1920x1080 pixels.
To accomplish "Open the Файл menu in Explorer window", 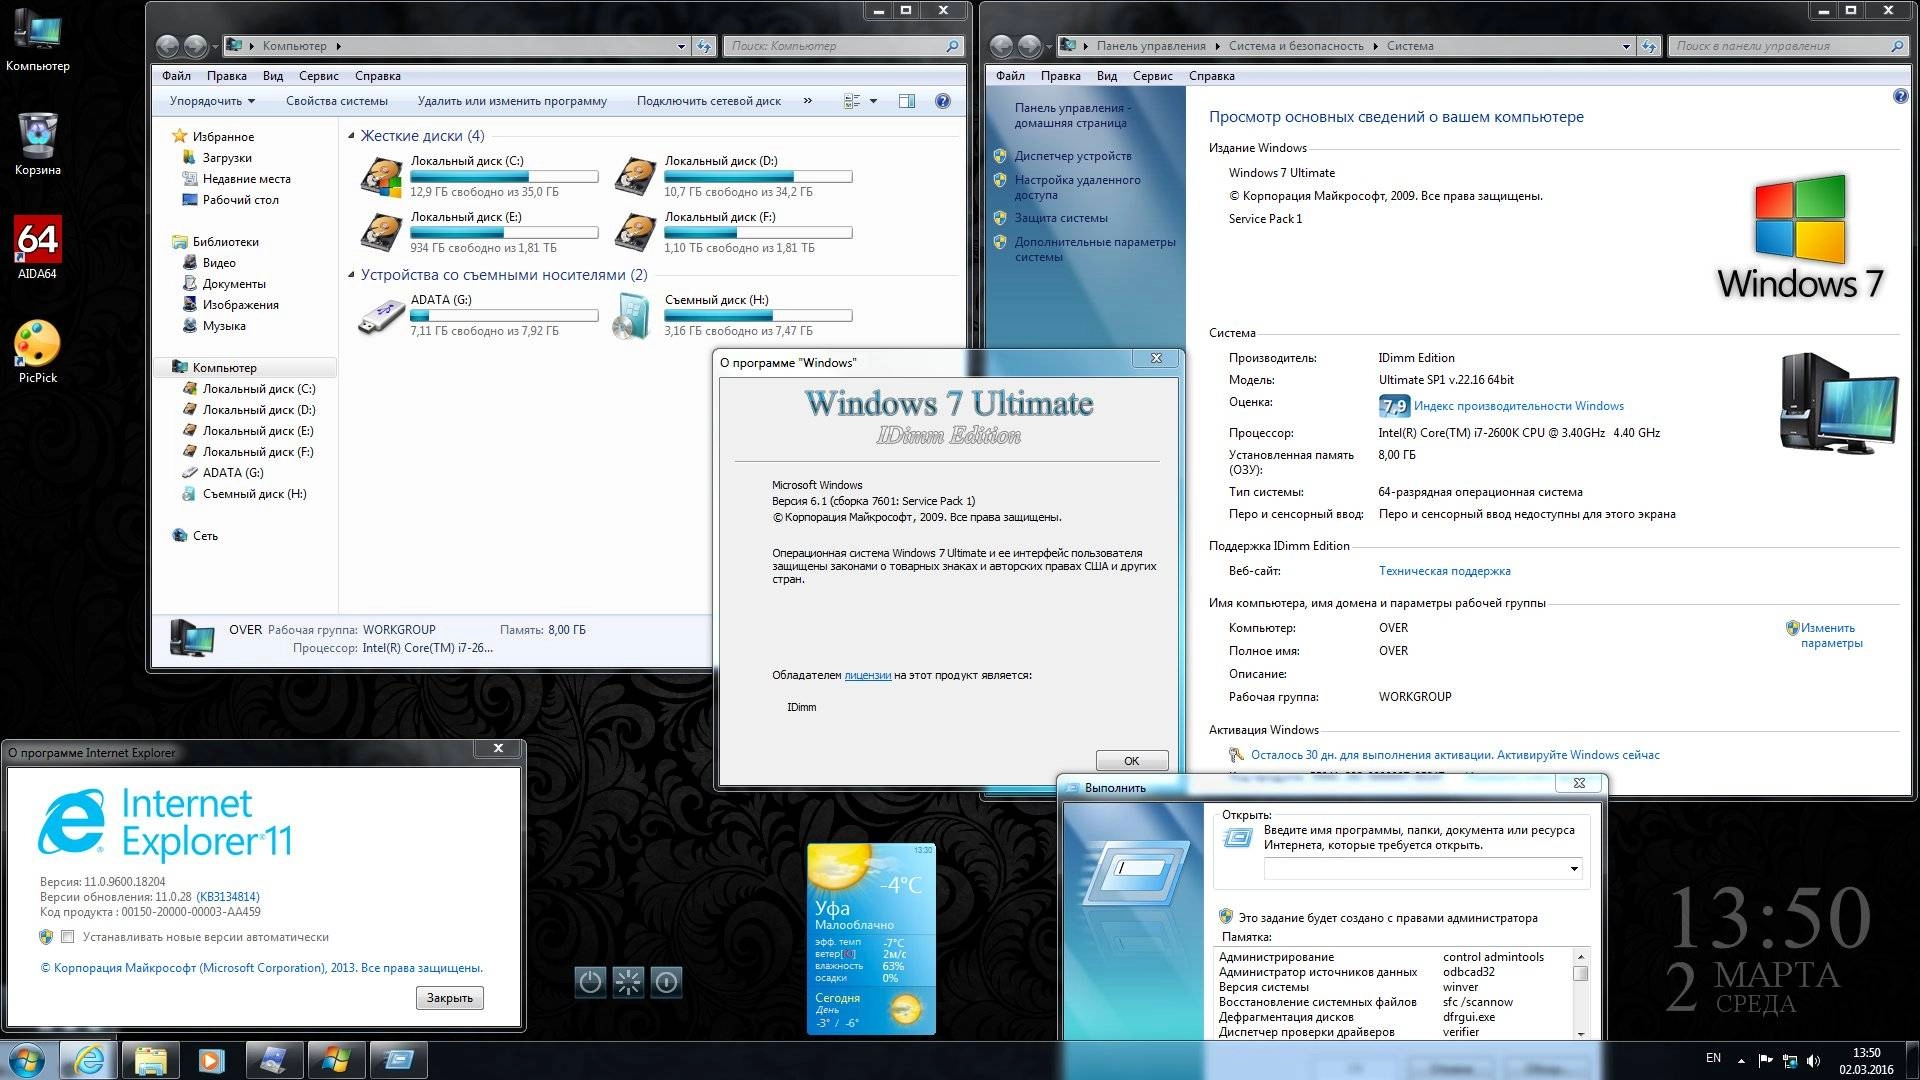I will [176, 76].
